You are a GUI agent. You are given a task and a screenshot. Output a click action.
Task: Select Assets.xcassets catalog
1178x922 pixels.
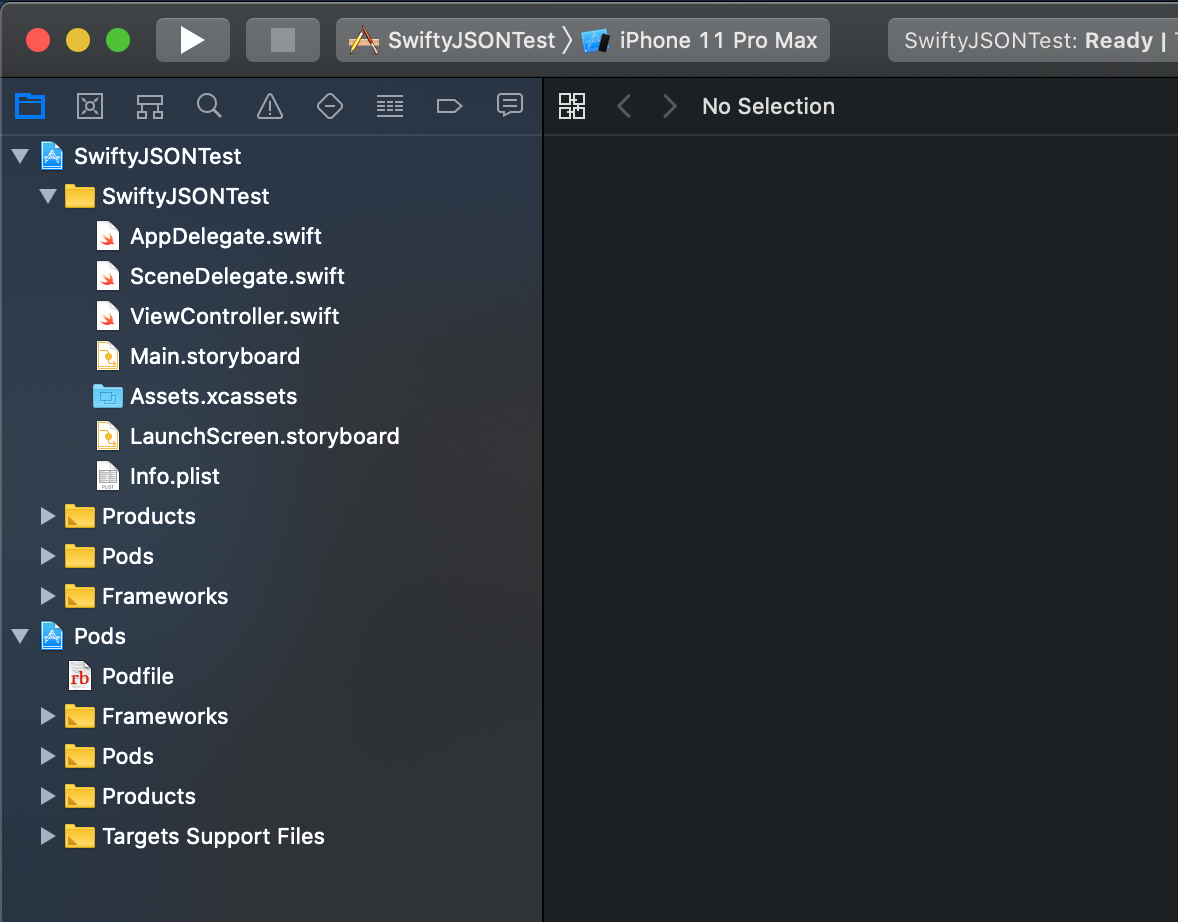pyautogui.click(x=213, y=396)
